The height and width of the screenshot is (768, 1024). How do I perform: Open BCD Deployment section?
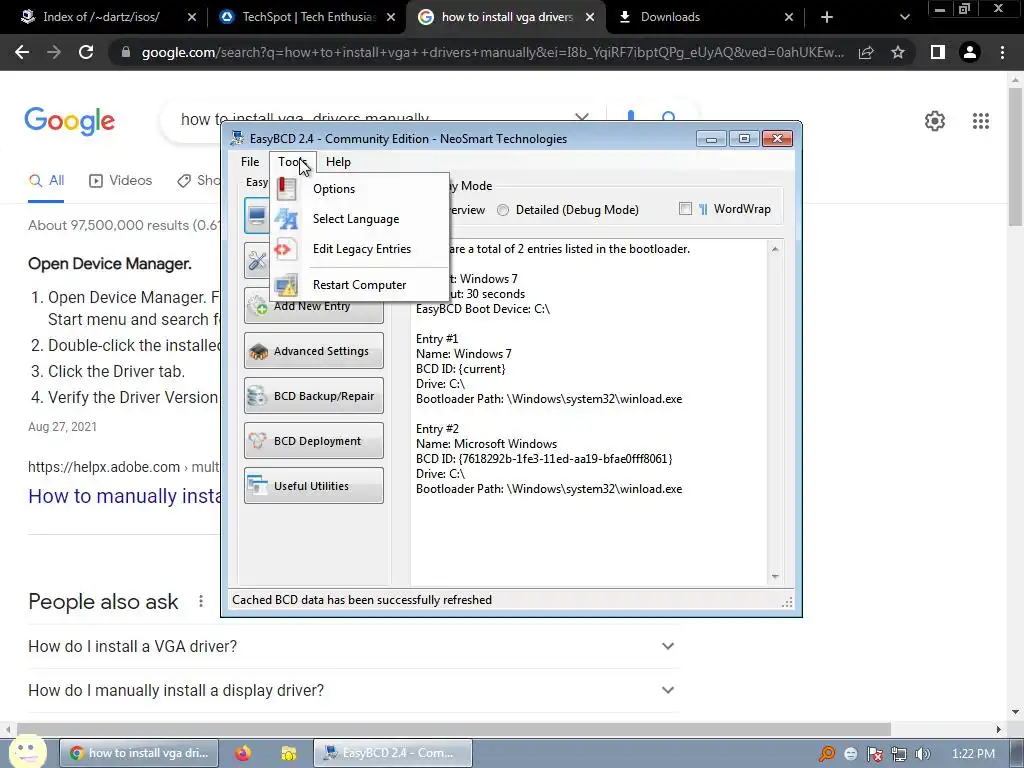[313, 441]
